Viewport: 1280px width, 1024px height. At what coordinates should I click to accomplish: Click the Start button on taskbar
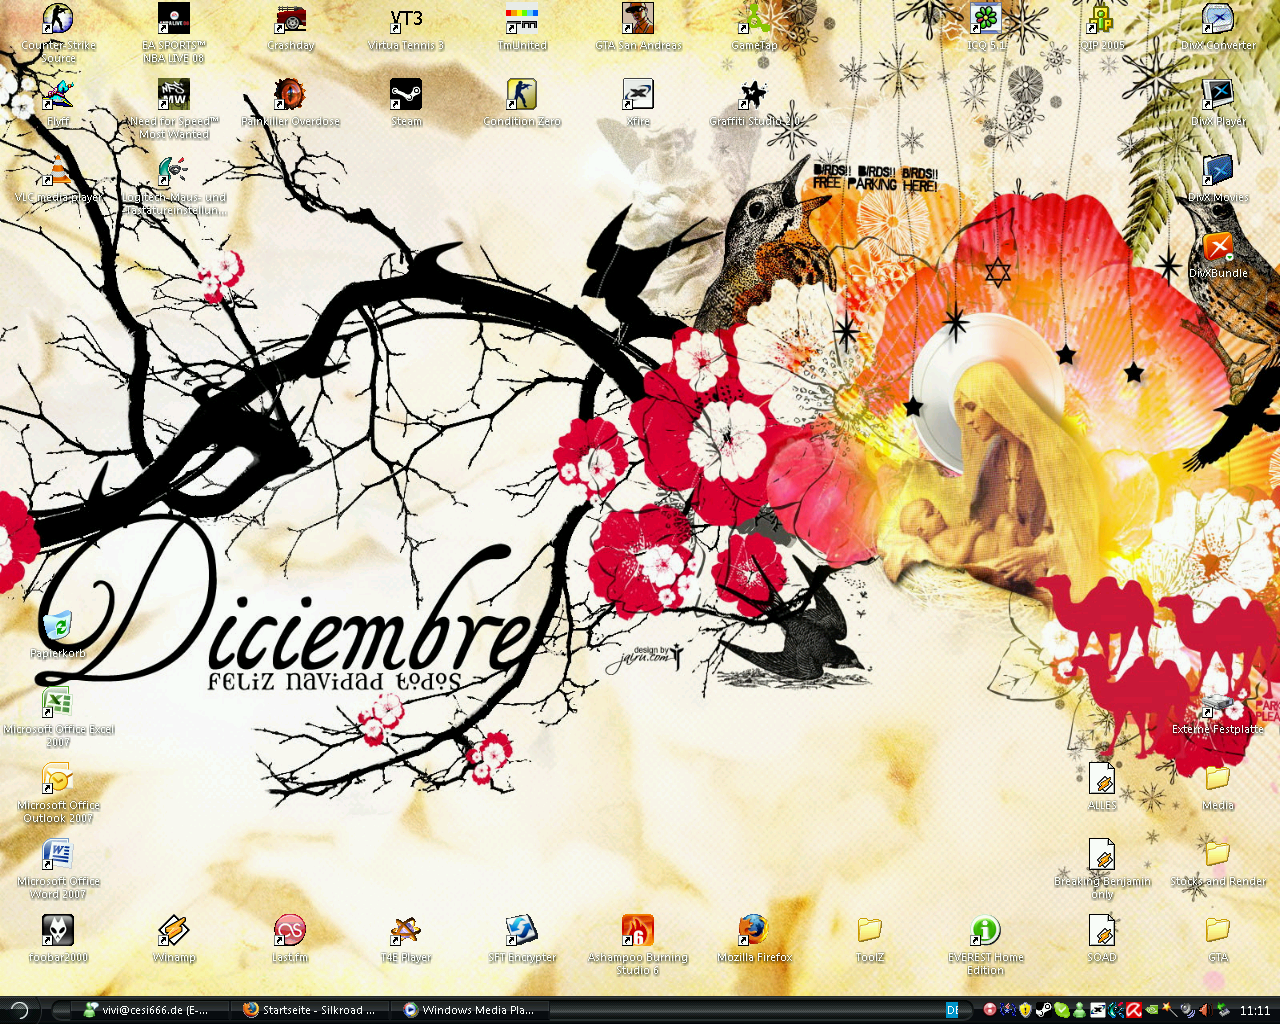coord(19,1010)
